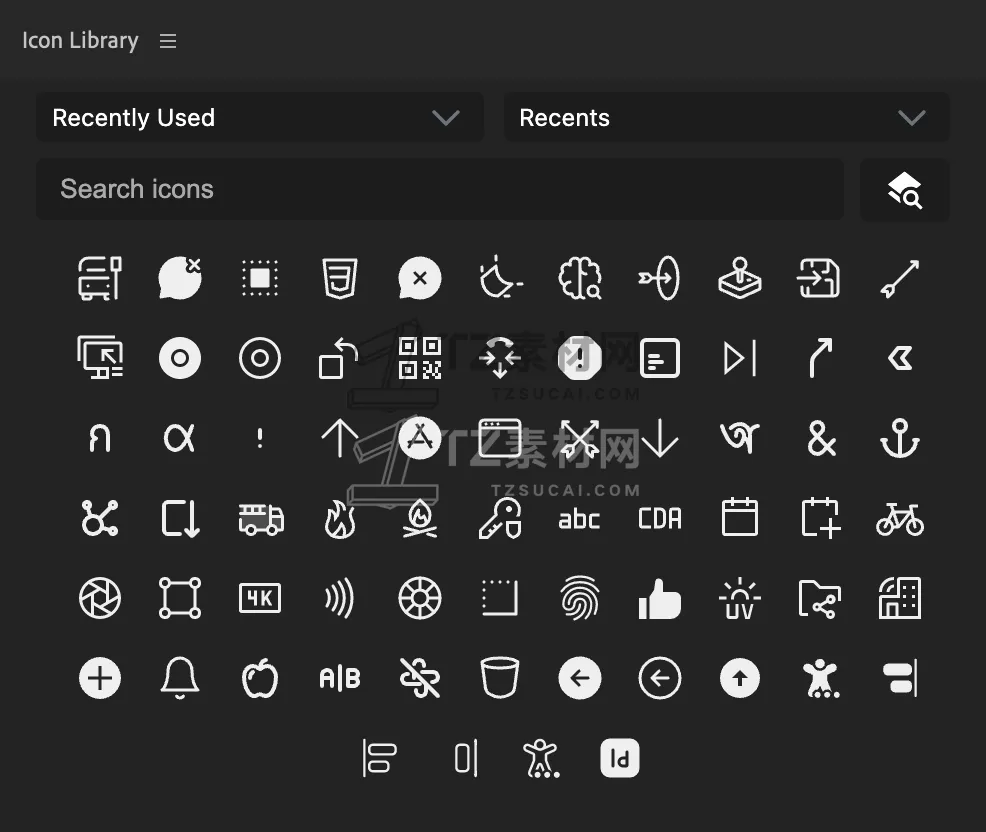Pick the flame icon
Screen dimensions: 986x832
coord(340,519)
